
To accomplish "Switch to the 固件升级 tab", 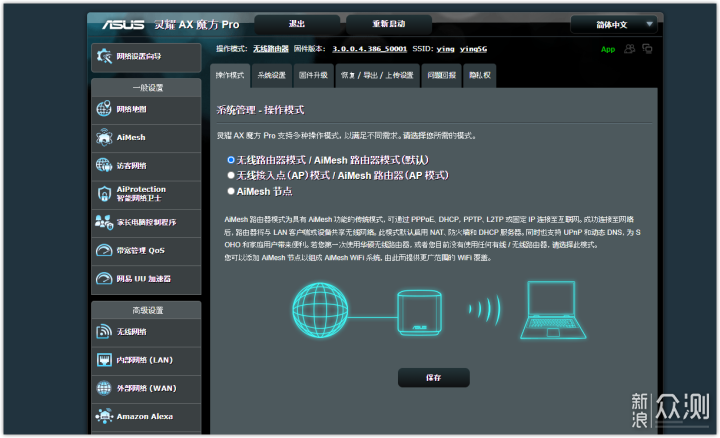I will (x=313, y=75).
